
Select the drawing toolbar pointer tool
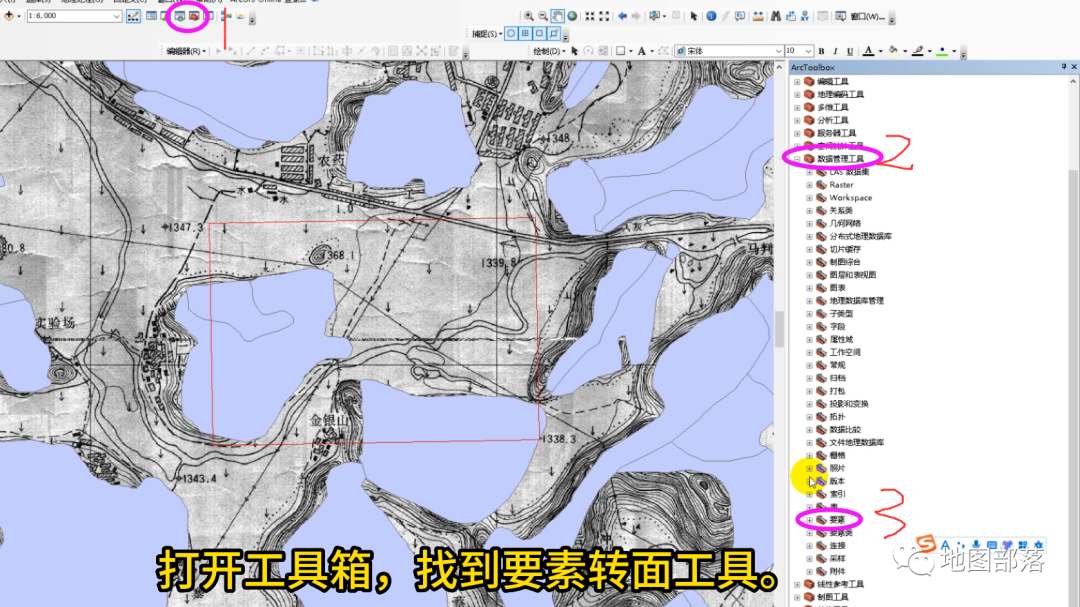pyautogui.click(x=574, y=51)
